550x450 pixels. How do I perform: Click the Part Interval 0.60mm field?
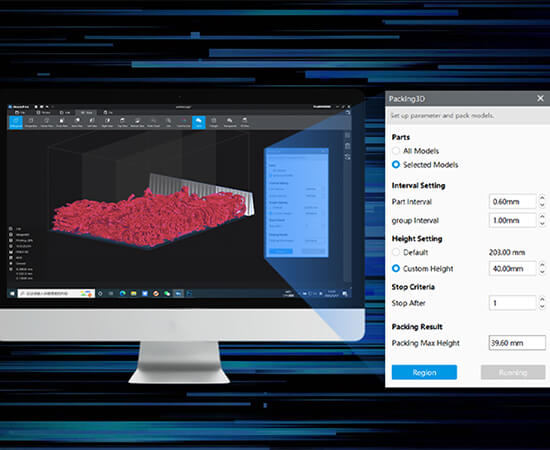512,202
